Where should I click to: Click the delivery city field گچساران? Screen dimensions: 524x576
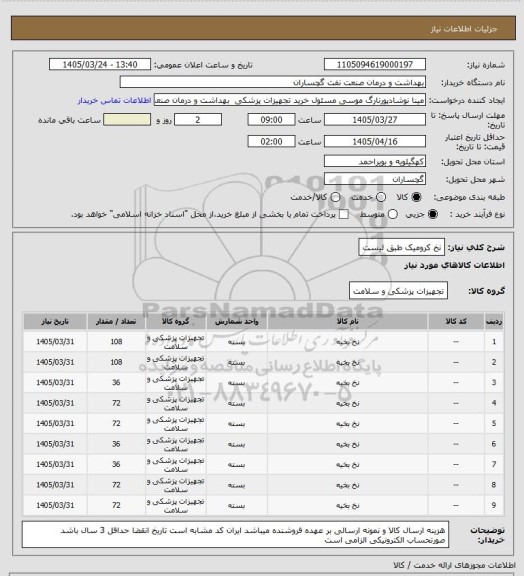tap(375, 179)
